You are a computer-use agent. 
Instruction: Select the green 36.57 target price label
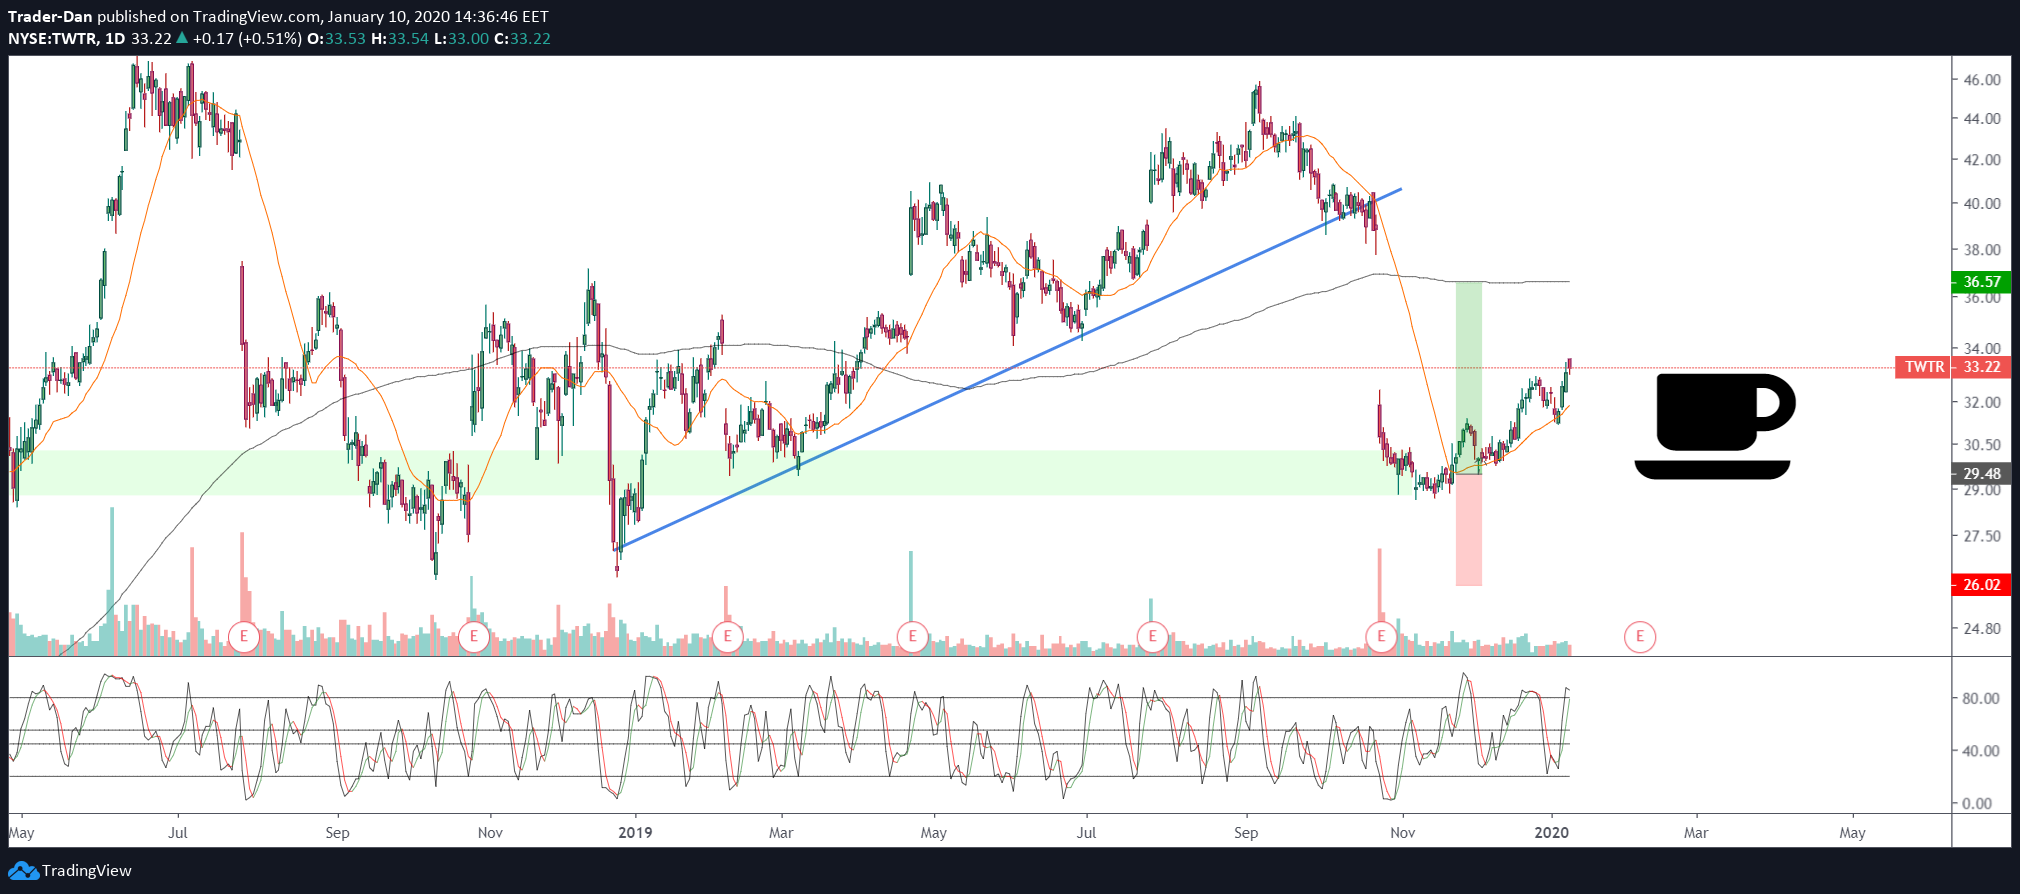(x=1981, y=282)
